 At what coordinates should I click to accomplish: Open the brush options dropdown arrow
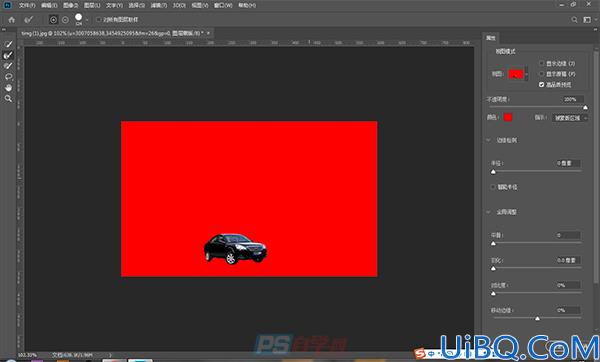pos(87,20)
